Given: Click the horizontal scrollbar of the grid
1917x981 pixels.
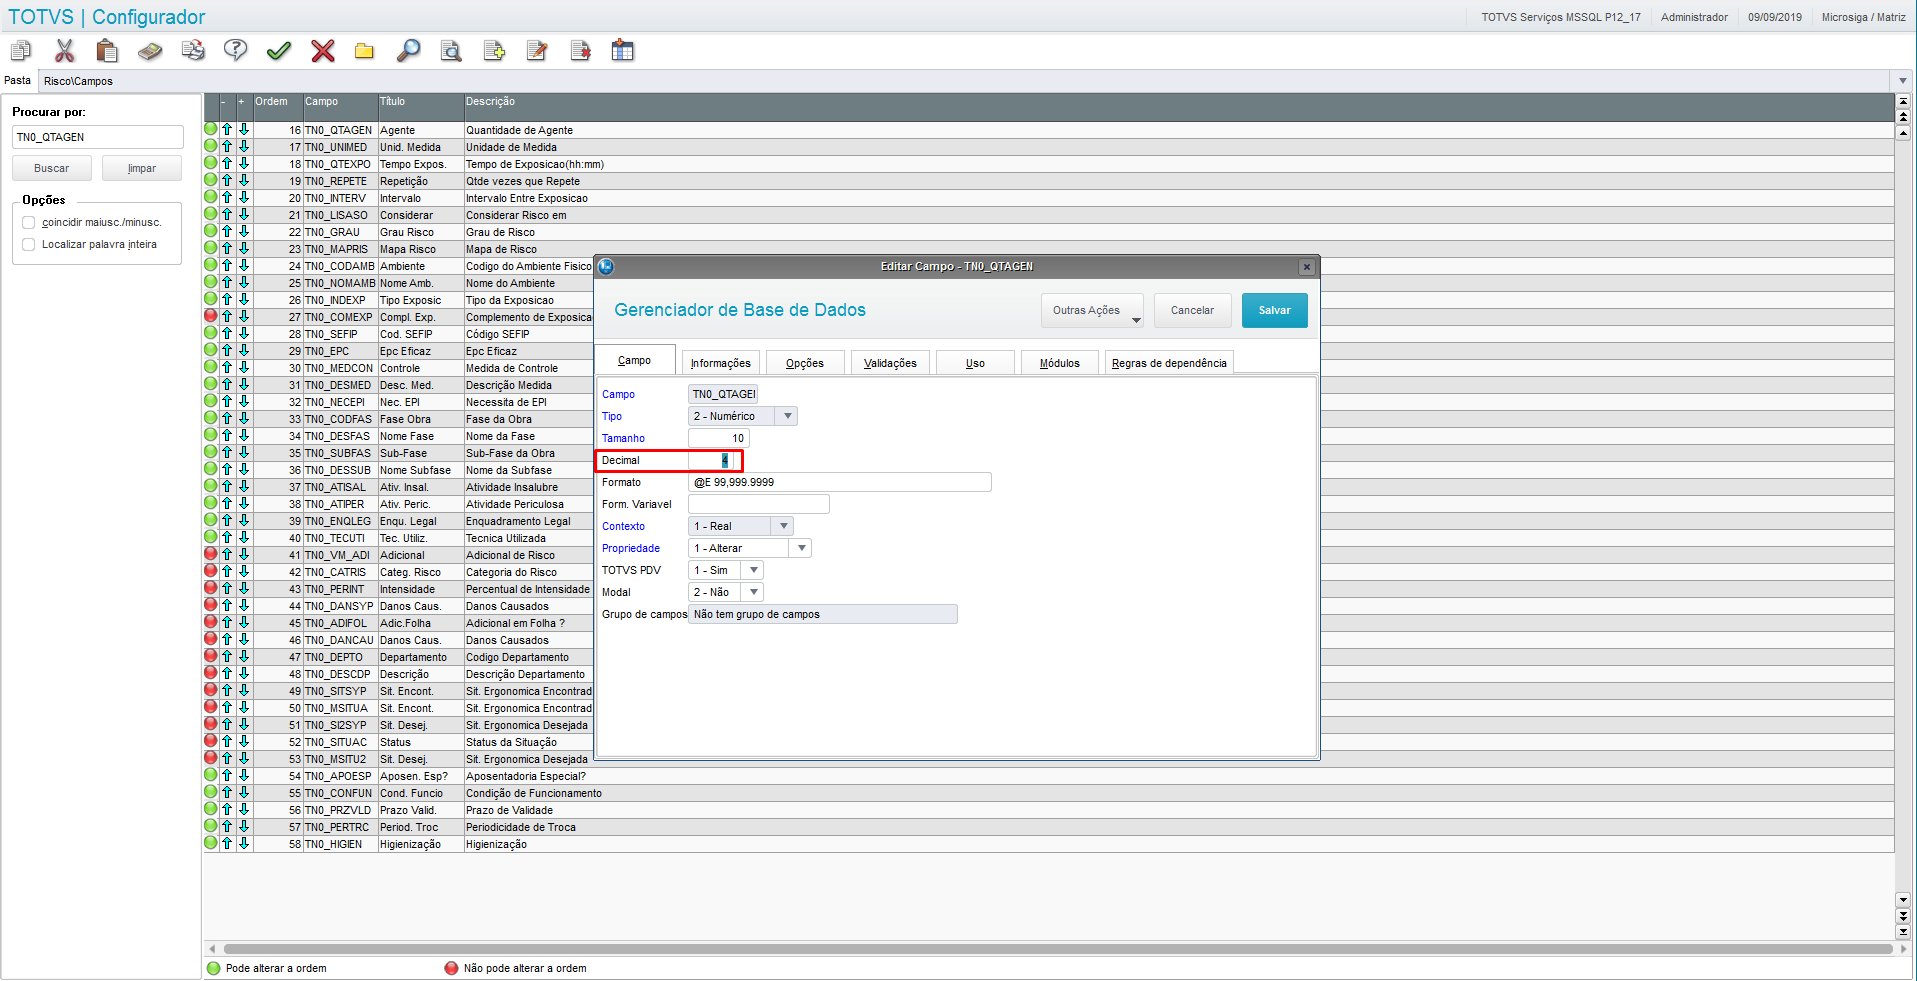Looking at the screenshot, I should tap(1058, 948).
